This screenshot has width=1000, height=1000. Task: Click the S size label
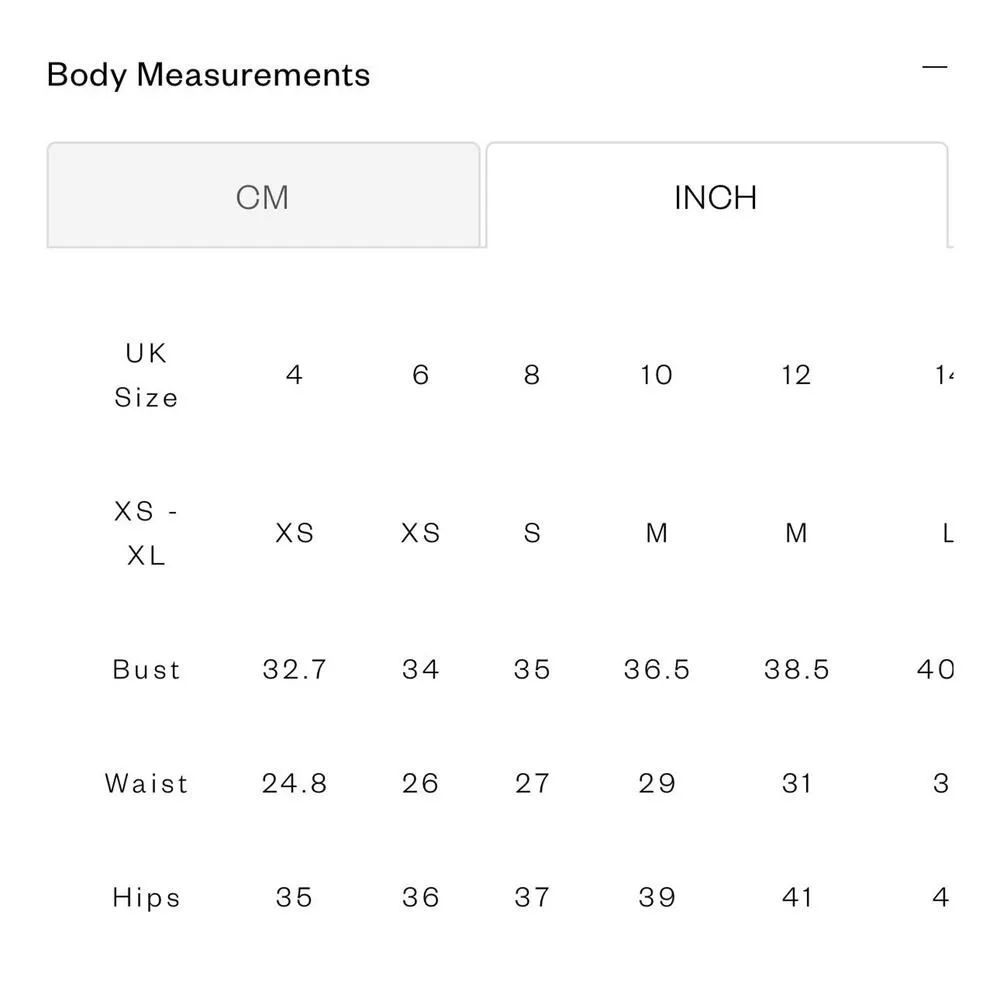[532, 533]
